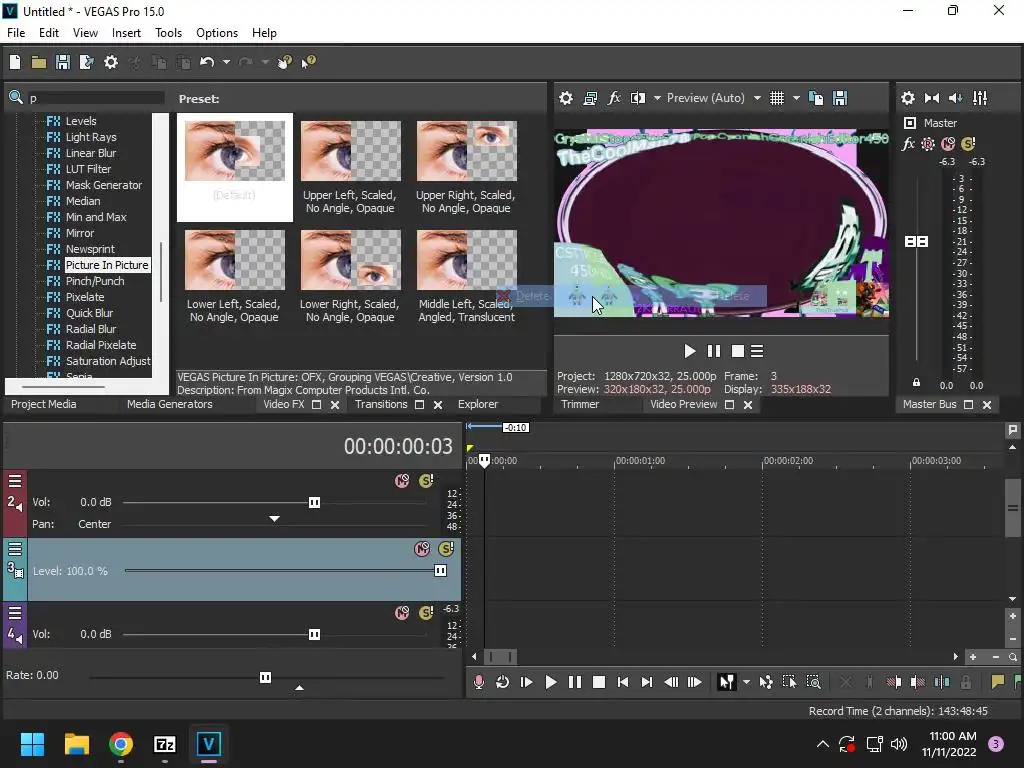
Task: Play from the preview window play button
Action: (689, 351)
